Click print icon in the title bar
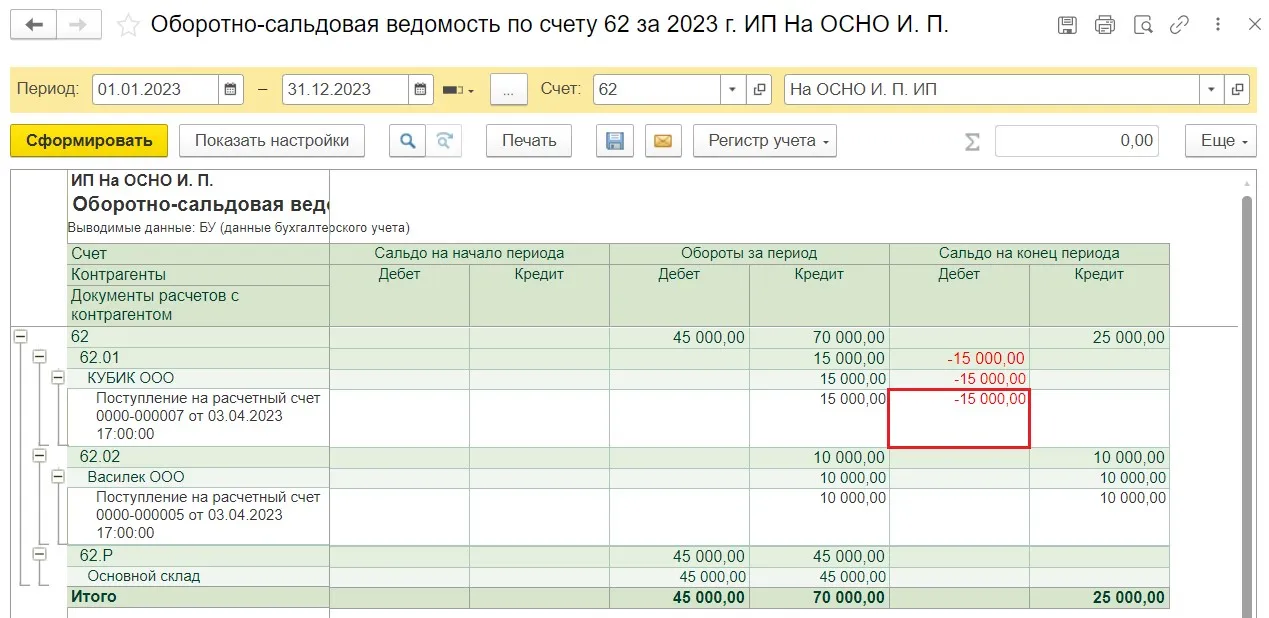 (x=1105, y=25)
